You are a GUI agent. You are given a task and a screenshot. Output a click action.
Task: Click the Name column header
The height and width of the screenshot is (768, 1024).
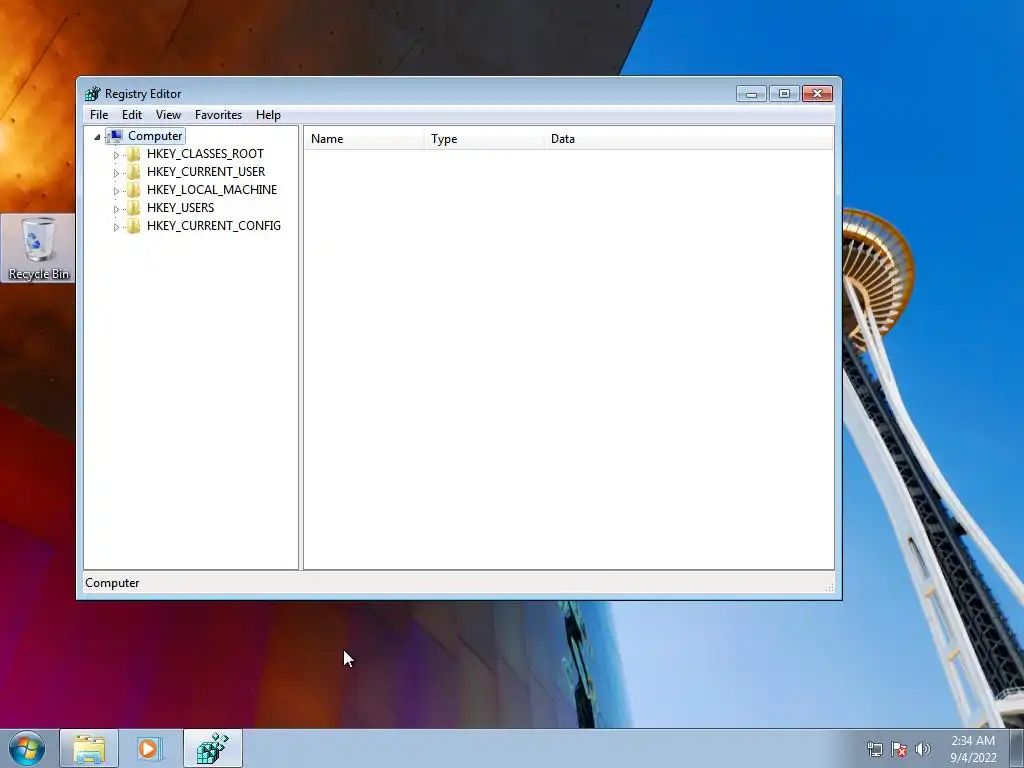pyautogui.click(x=364, y=139)
